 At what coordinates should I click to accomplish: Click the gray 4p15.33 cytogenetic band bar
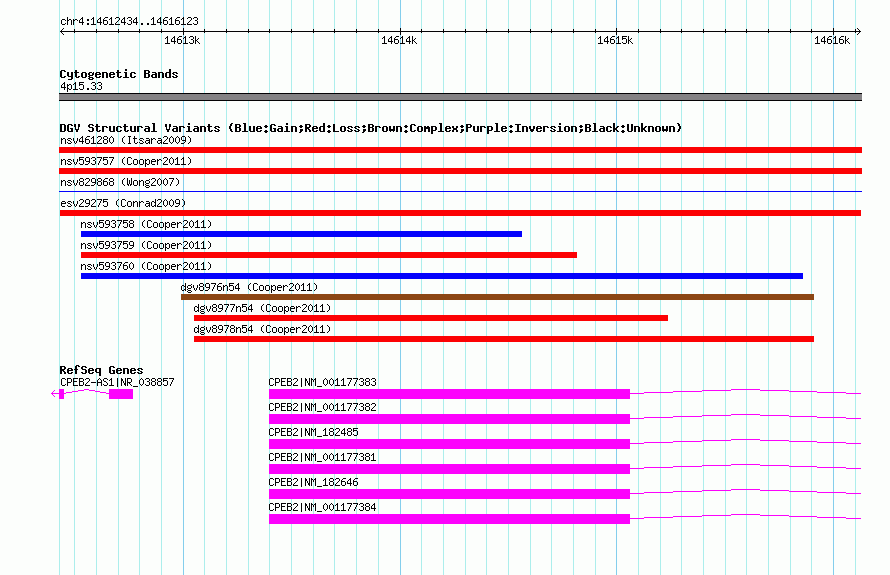(x=460, y=97)
